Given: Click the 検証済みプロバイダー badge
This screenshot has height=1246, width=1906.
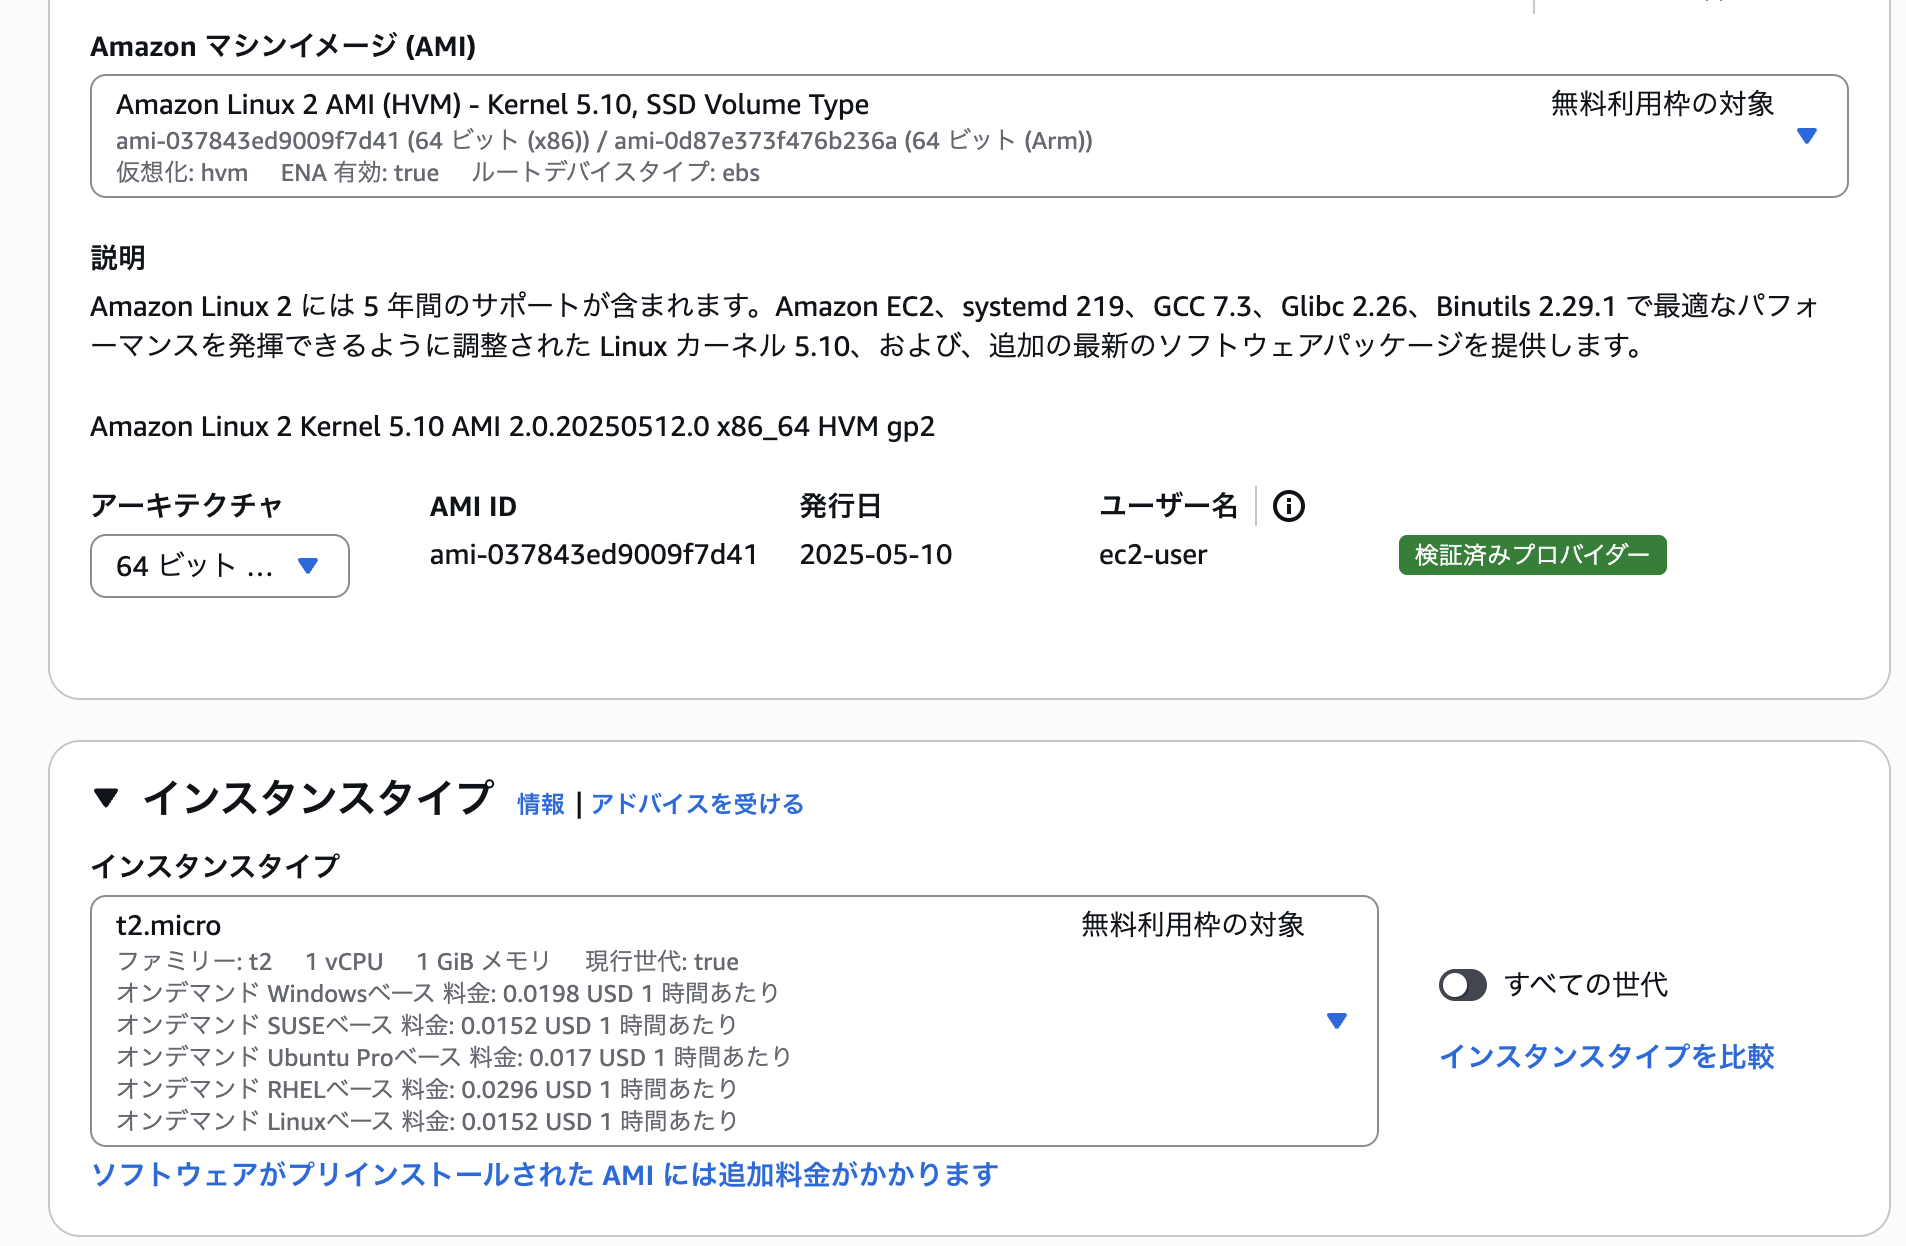Looking at the screenshot, I should 1531,555.
